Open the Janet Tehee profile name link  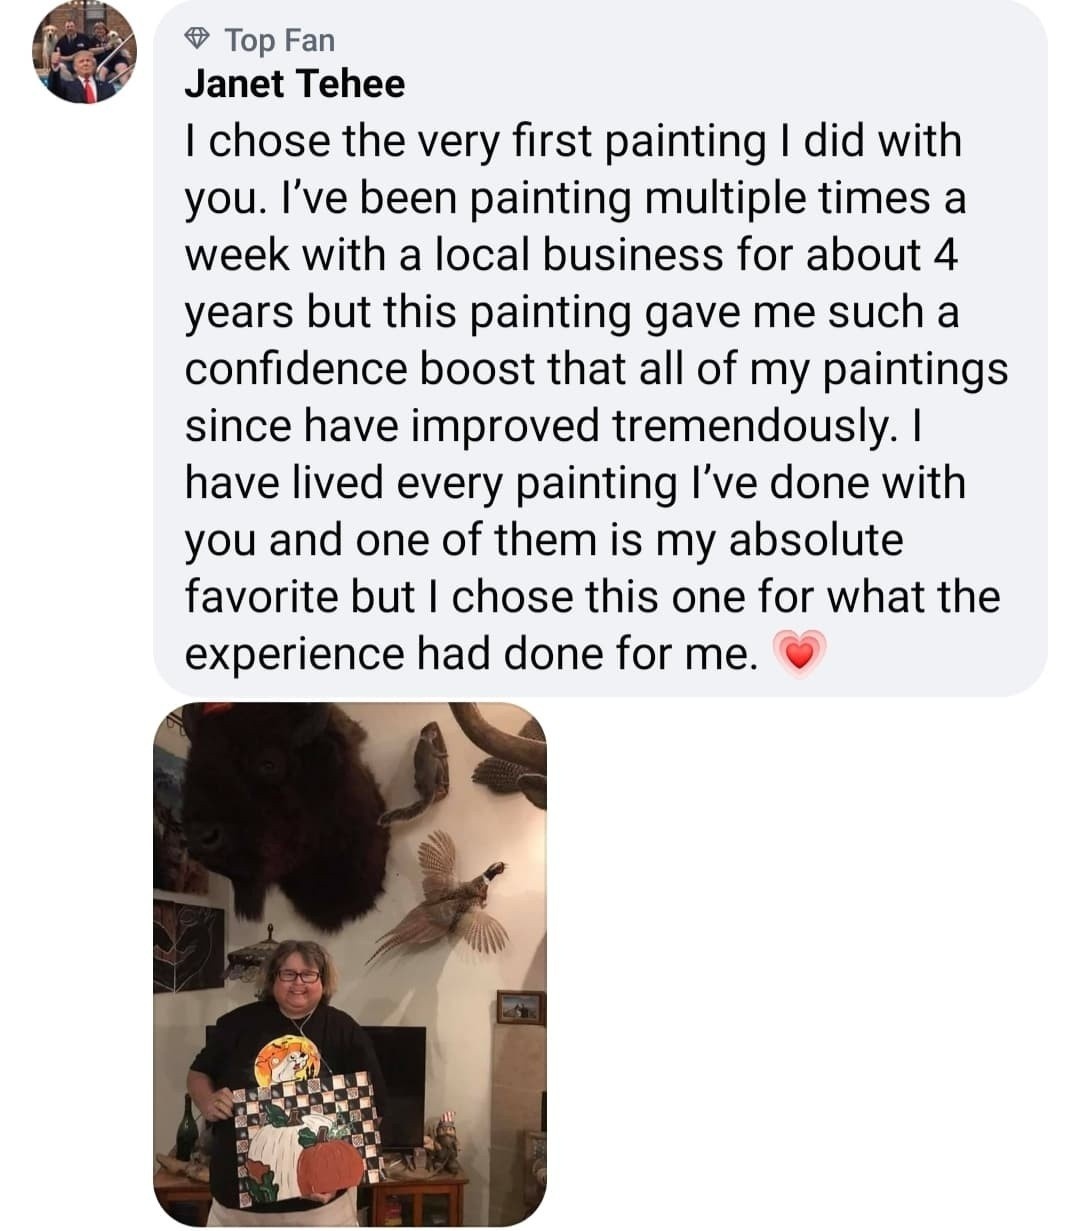pyautogui.click(x=295, y=83)
